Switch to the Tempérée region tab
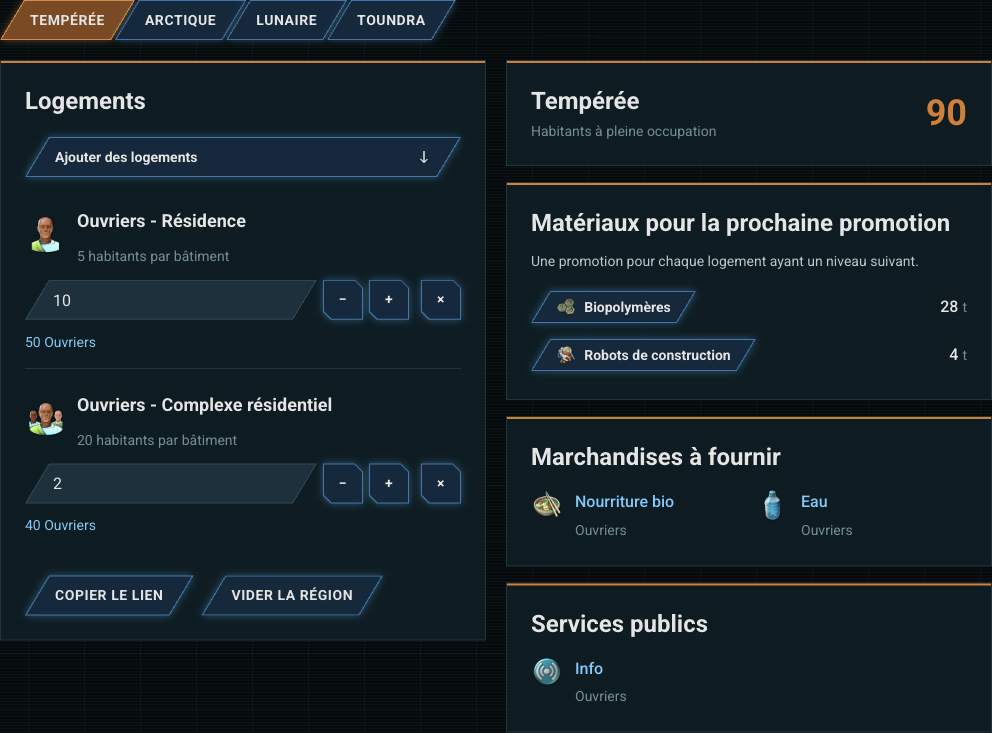This screenshot has width=992, height=733. click(x=67, y=20)
